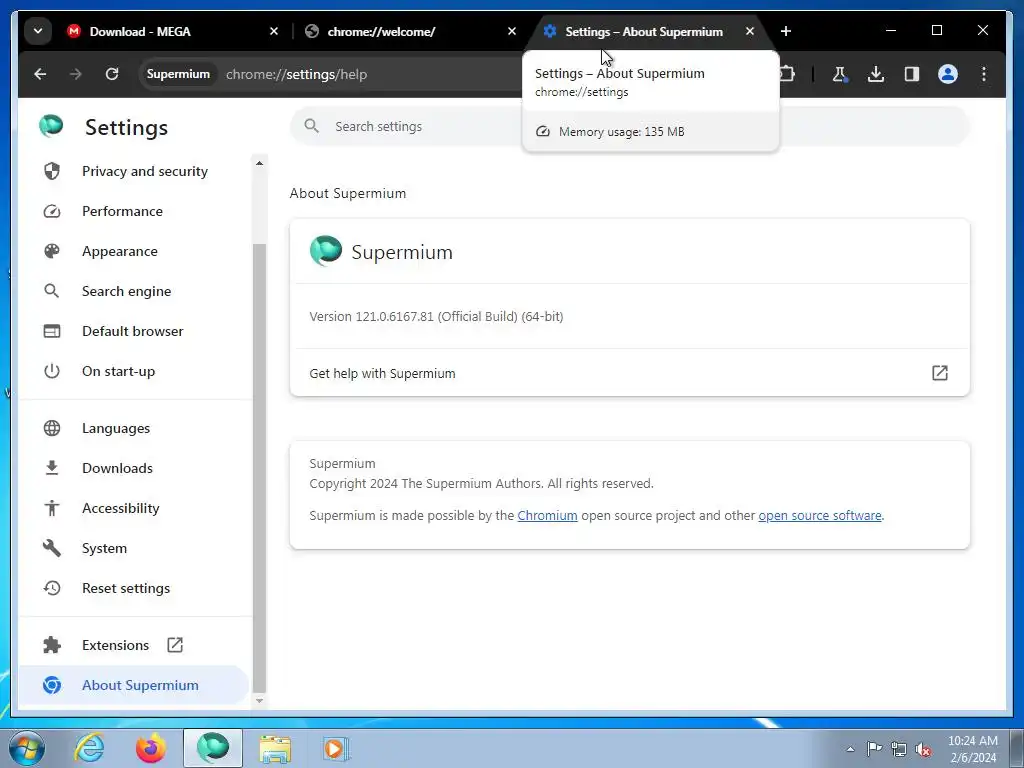Click the version 121.0.6167.81 text

click(436, 317)
